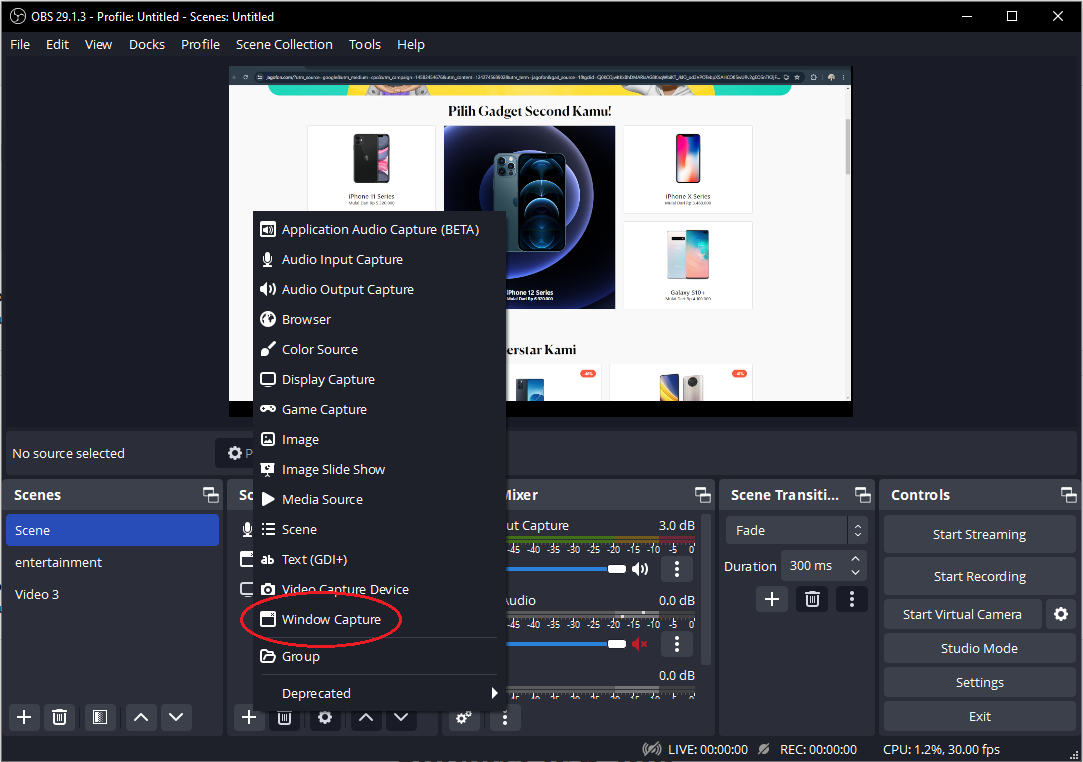Decrease Duration with down stepper arrow
Viewport: 1083px width, 762px height.
856,573
